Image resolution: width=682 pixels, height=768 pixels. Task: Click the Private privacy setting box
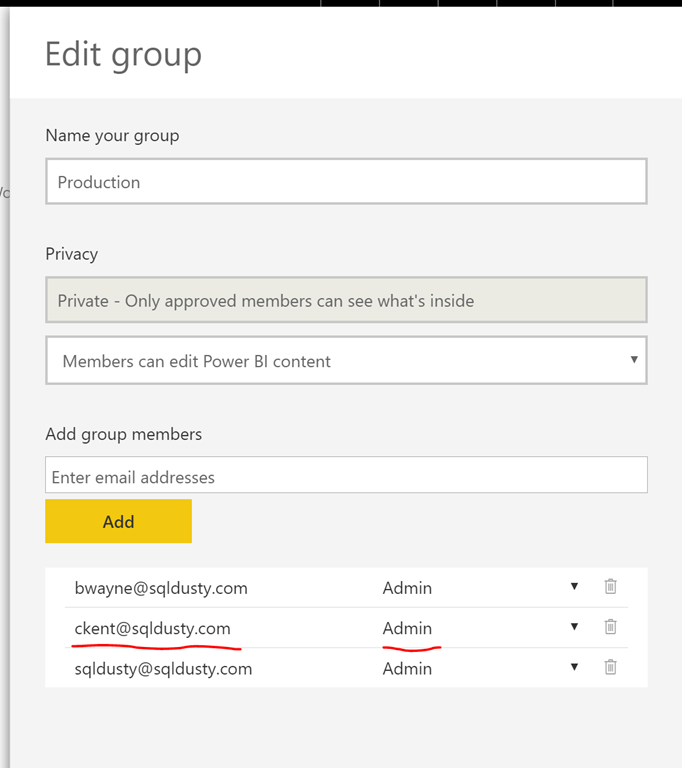(x=346, y=300)
